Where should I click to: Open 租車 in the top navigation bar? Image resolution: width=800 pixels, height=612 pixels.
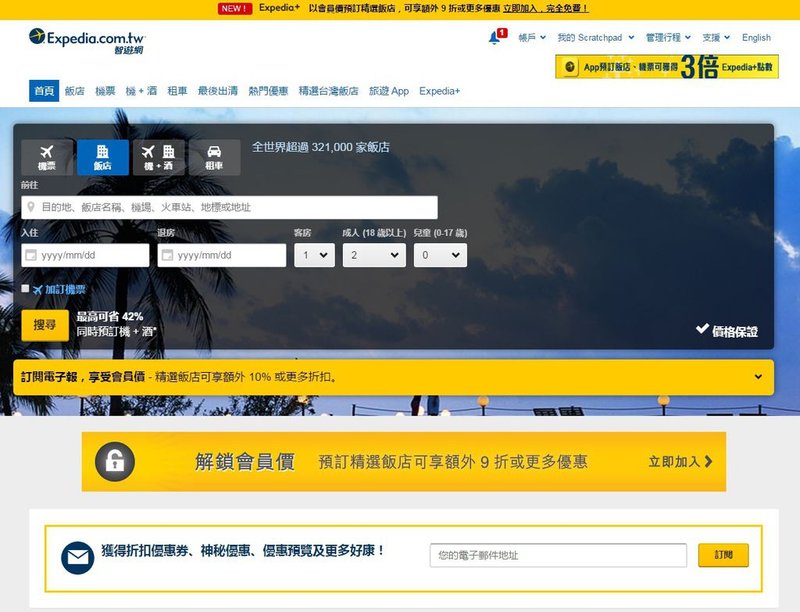[x=178, y=91]
